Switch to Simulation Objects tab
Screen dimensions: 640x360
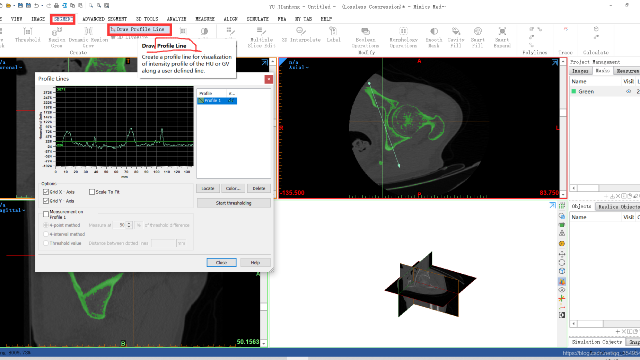tap(597, 342)
